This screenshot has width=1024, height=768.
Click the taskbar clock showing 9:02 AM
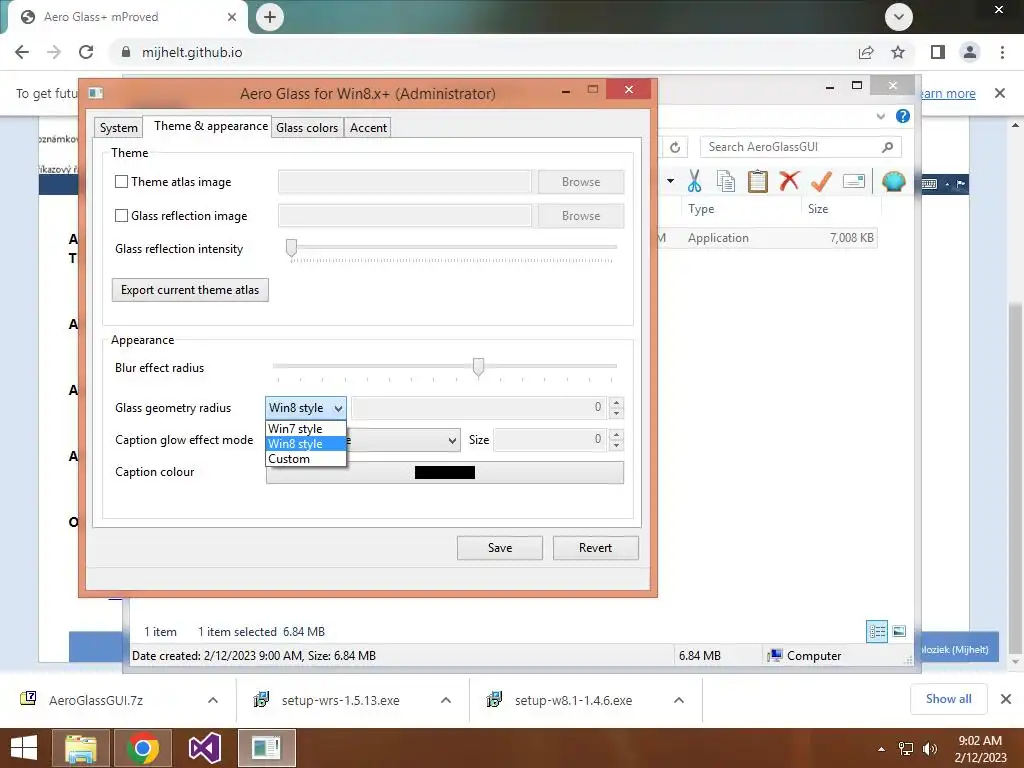980,748
